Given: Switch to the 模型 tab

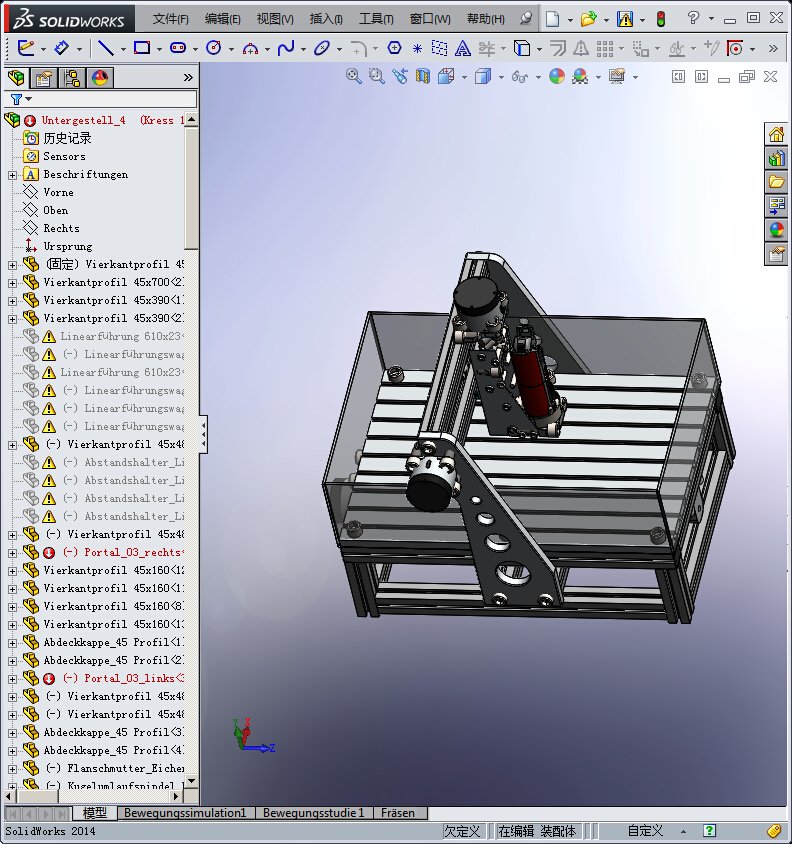Looking at the screenshot, I should point(95,813).
